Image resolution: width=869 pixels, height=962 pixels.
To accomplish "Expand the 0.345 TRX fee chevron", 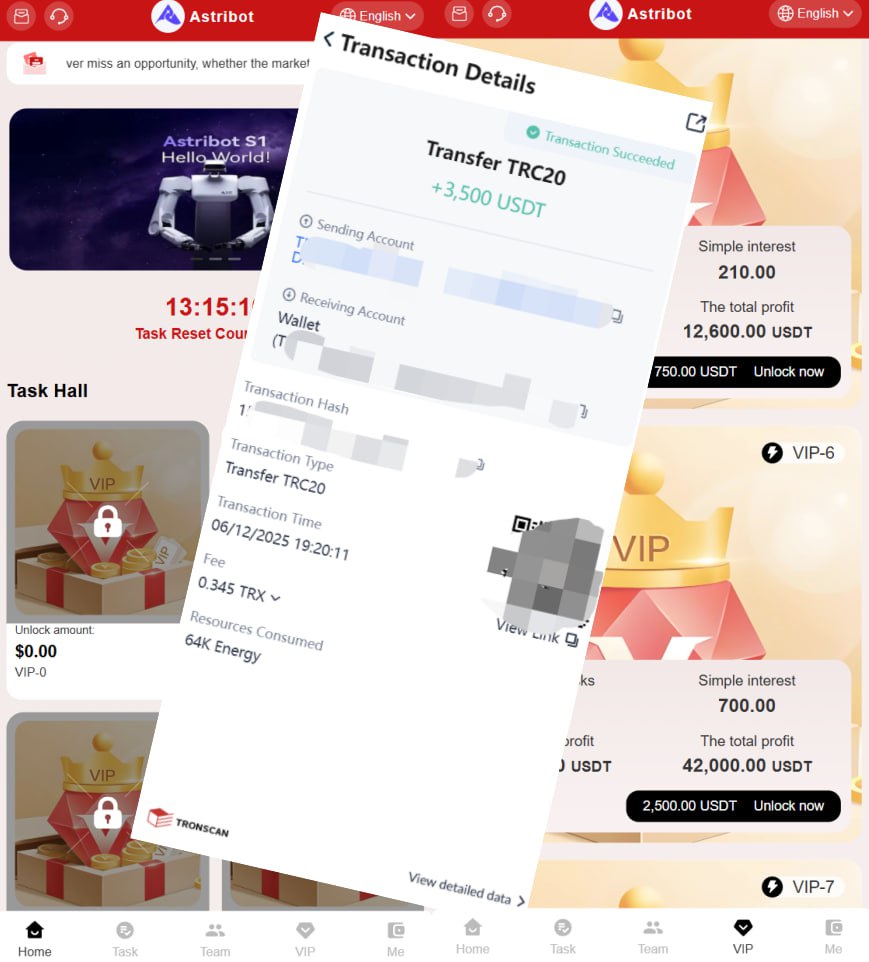I will click(276, 597).
